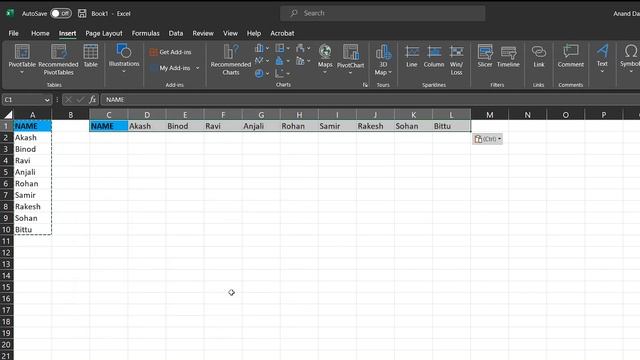
Task: Select cell J1 containing Rakesh
Action: (375, 126)
